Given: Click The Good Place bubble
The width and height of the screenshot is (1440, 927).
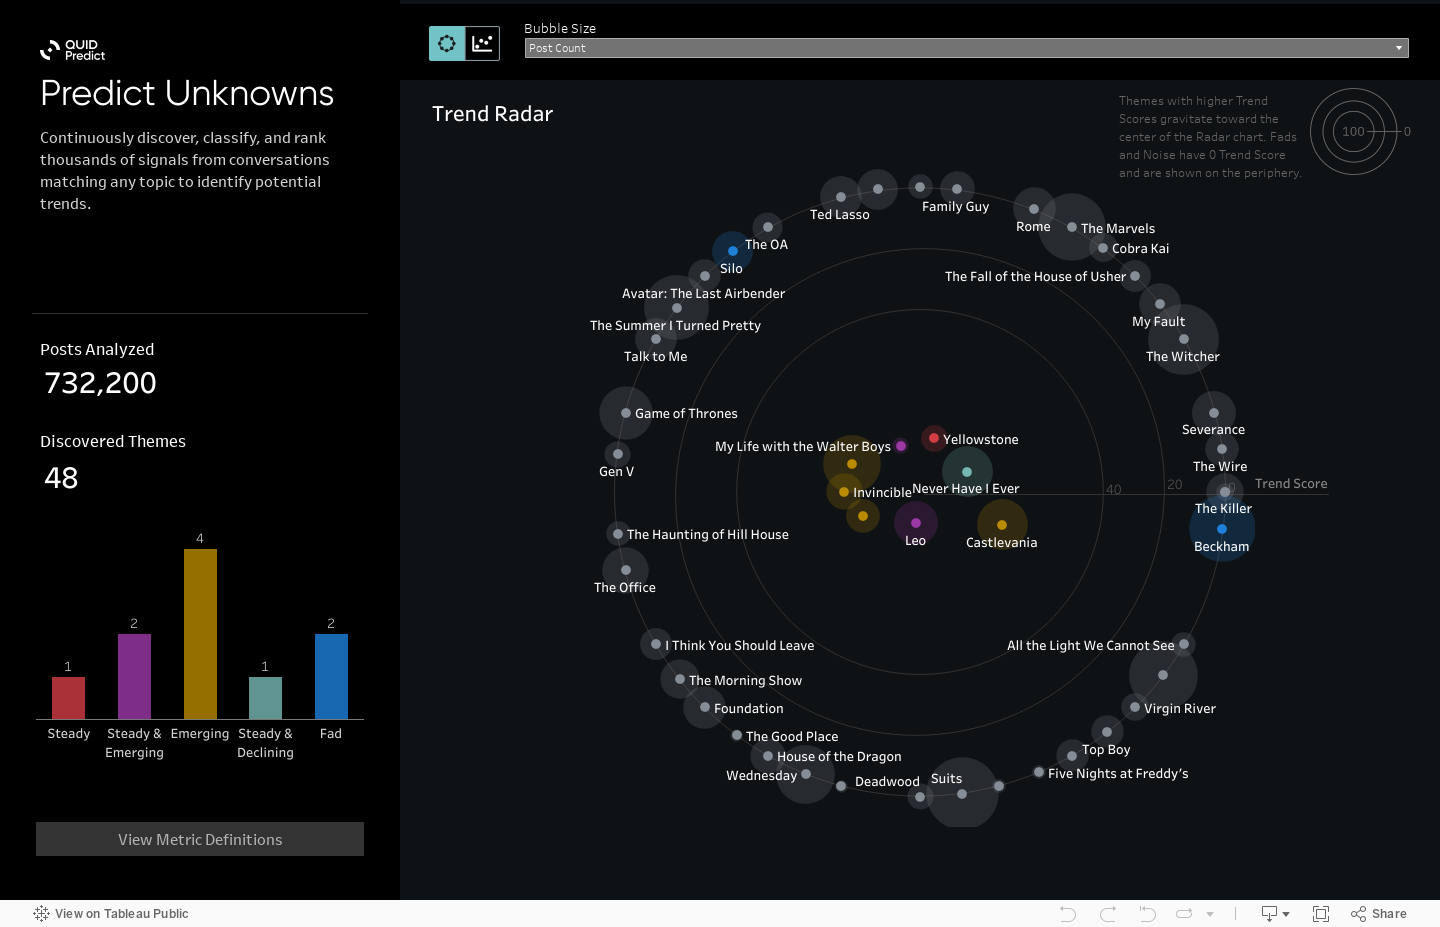Looking at the screenshot, I should pos(737,735).
